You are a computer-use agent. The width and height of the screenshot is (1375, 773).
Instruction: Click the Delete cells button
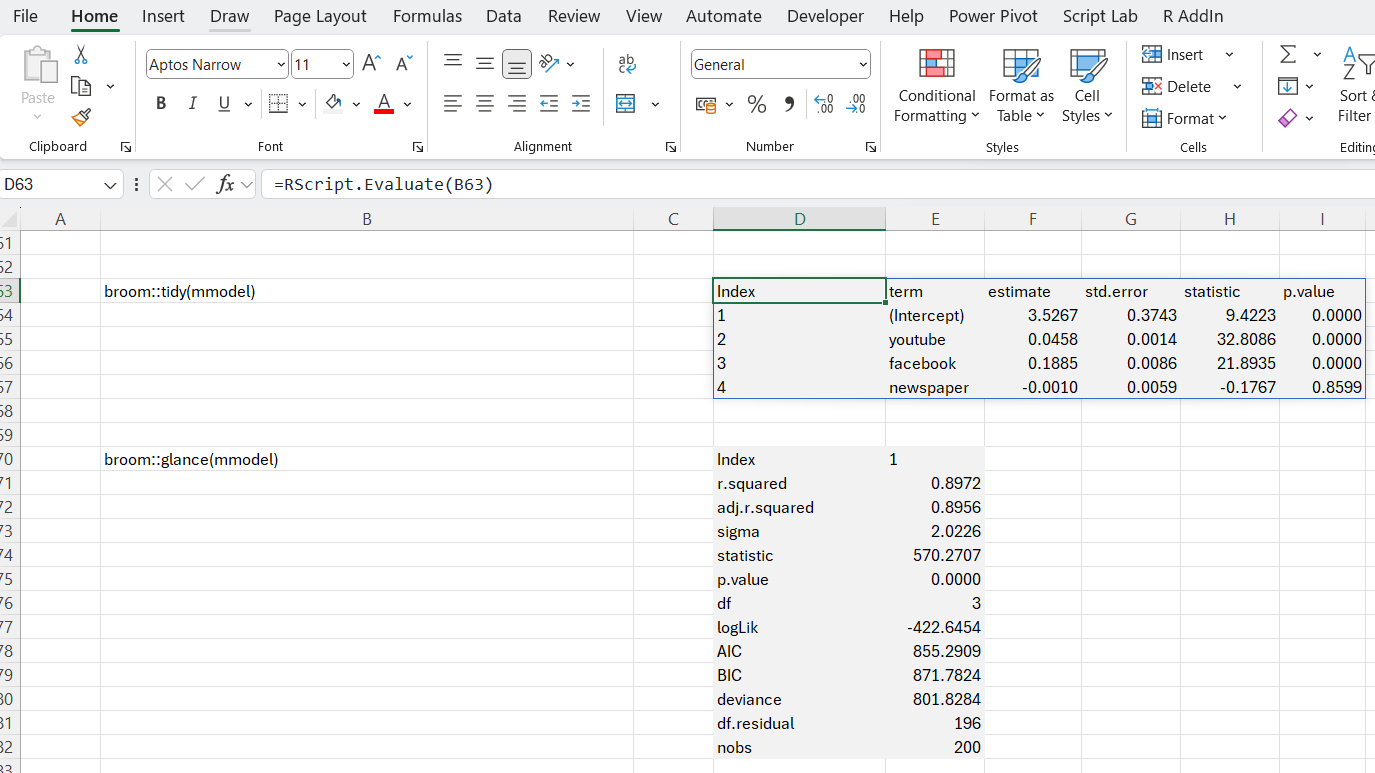1178,87
